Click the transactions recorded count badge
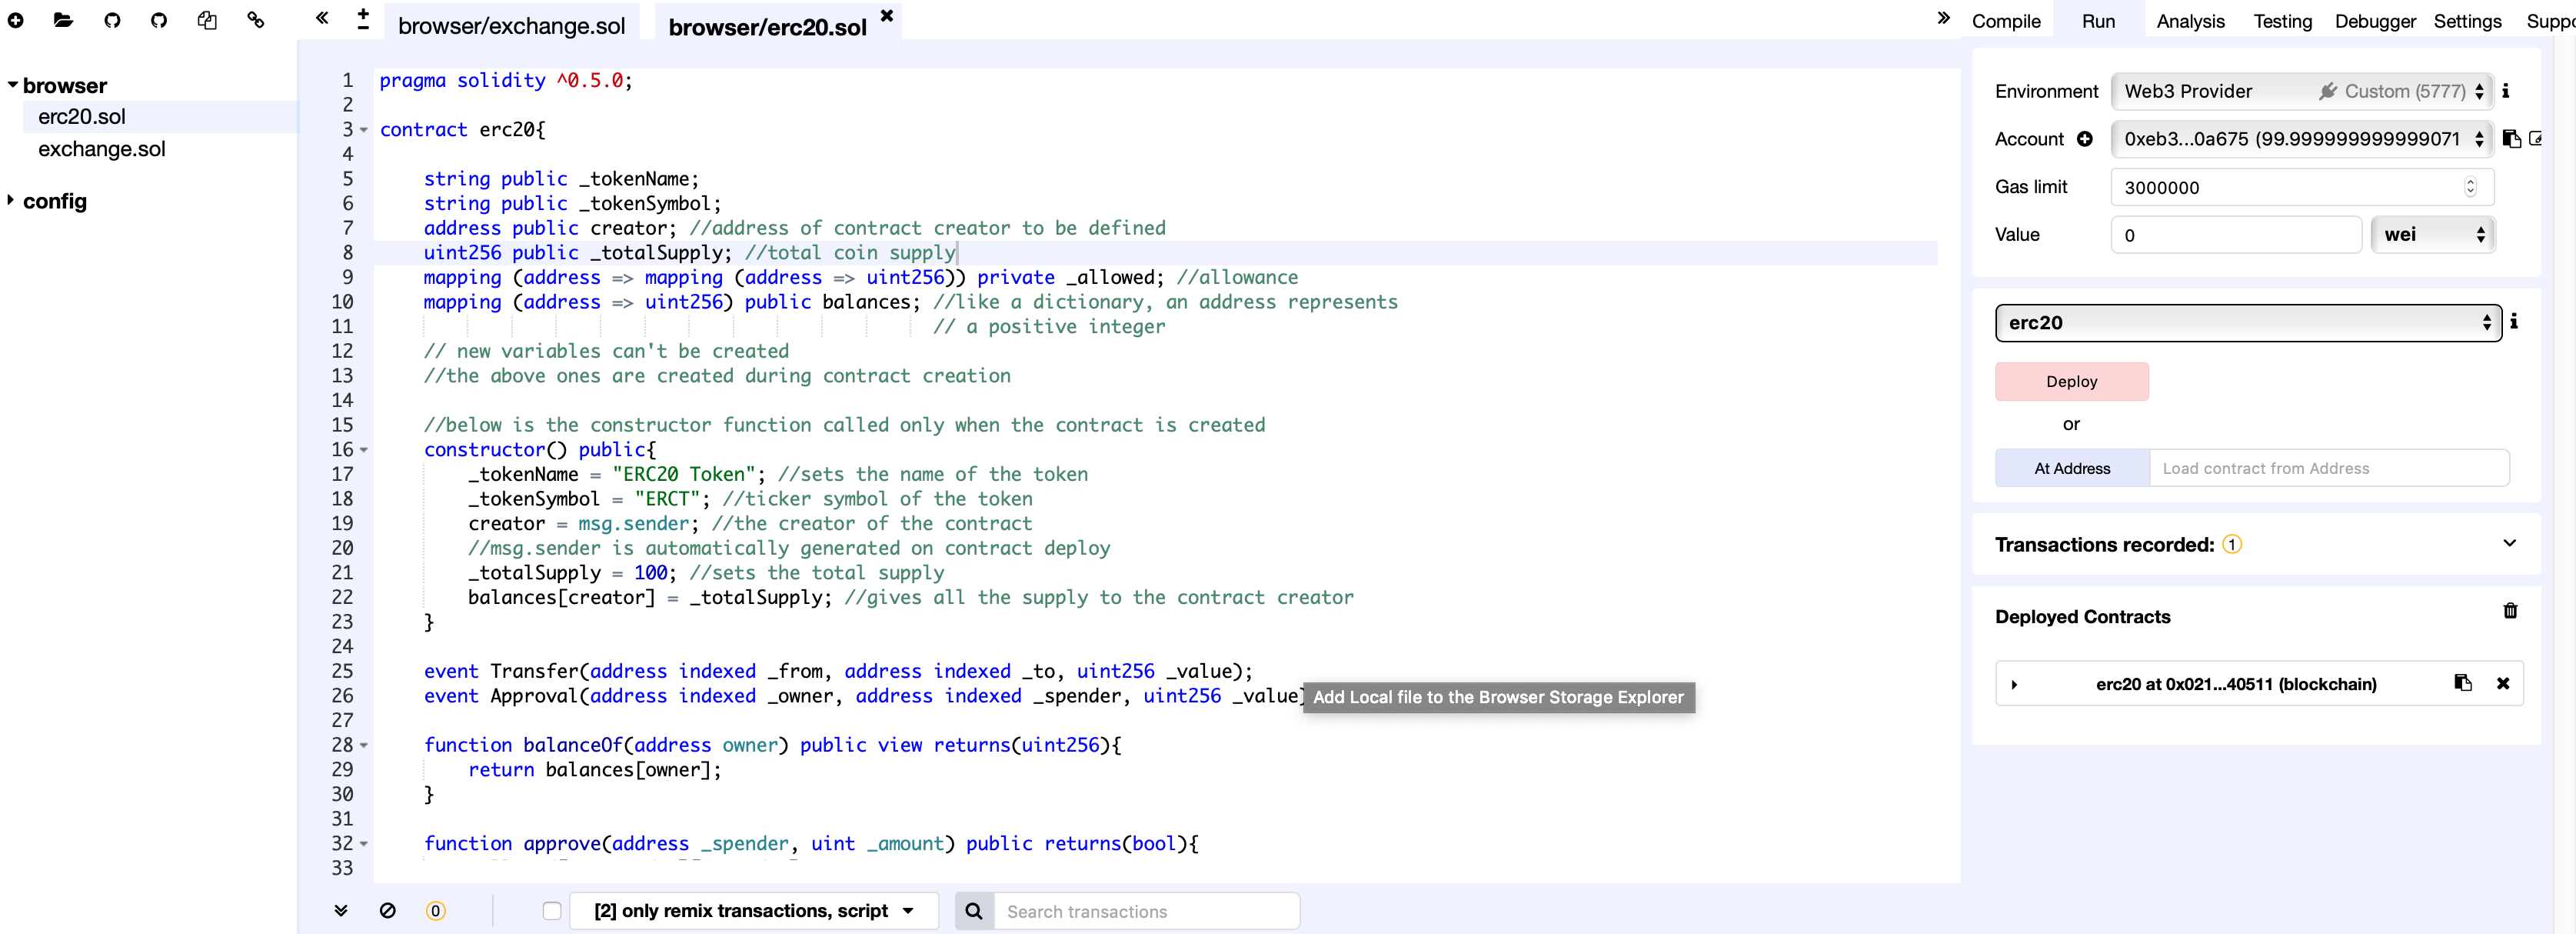This screenshot has width=2576, height=934. point(2231,544)
